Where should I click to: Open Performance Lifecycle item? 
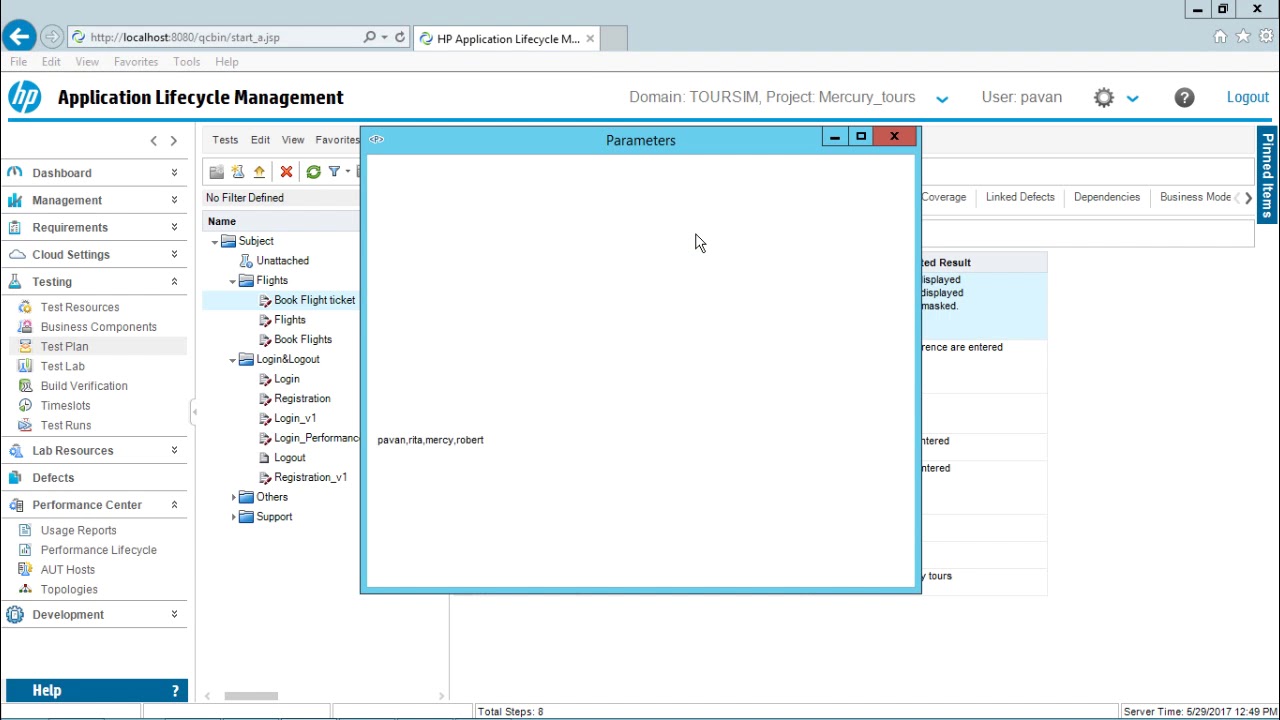point(98,550)
